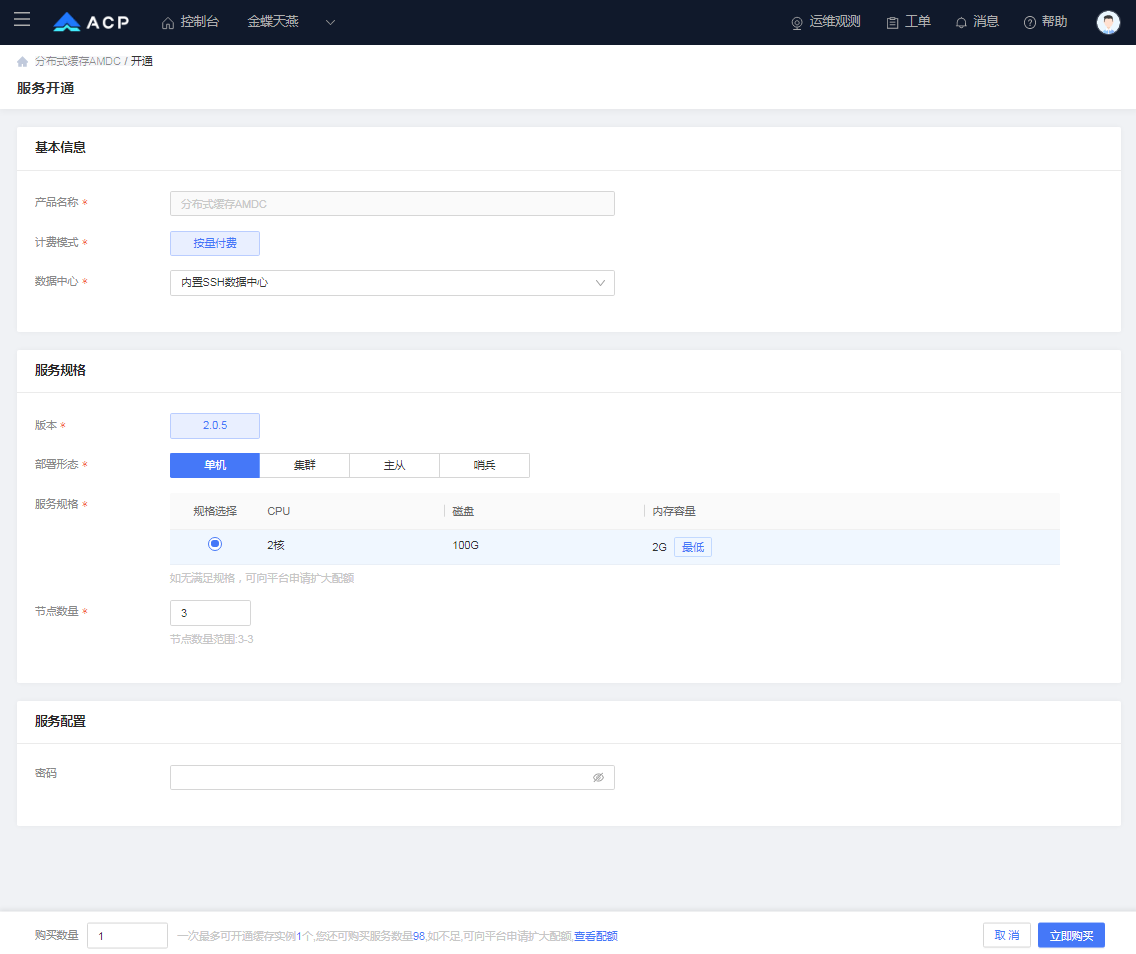This screenshot has height=954, width=1136.
Task: Click the 磁盘 column header
Action: point(463,511)
